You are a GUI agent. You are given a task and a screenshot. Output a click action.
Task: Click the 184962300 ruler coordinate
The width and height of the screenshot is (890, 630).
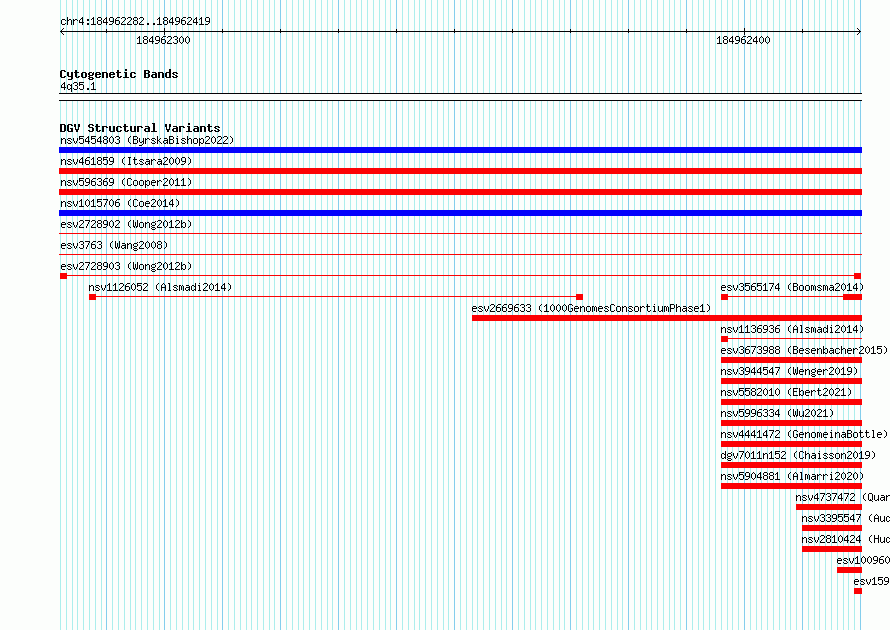point(163,40)
